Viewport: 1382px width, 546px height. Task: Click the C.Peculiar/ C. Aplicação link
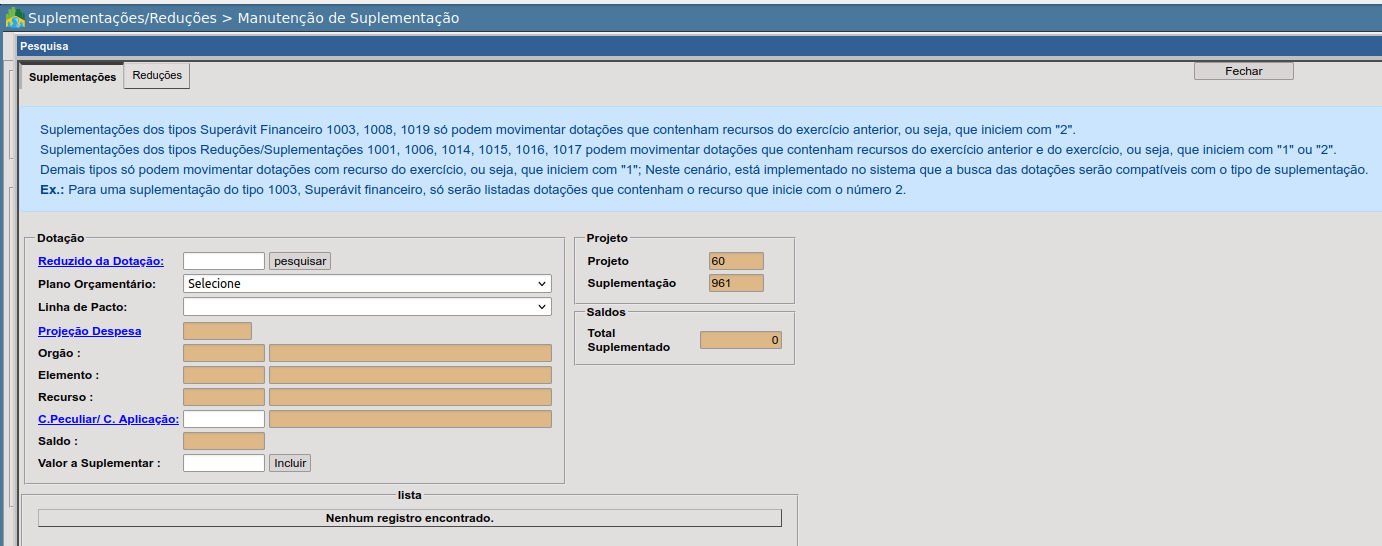[108, 419]
